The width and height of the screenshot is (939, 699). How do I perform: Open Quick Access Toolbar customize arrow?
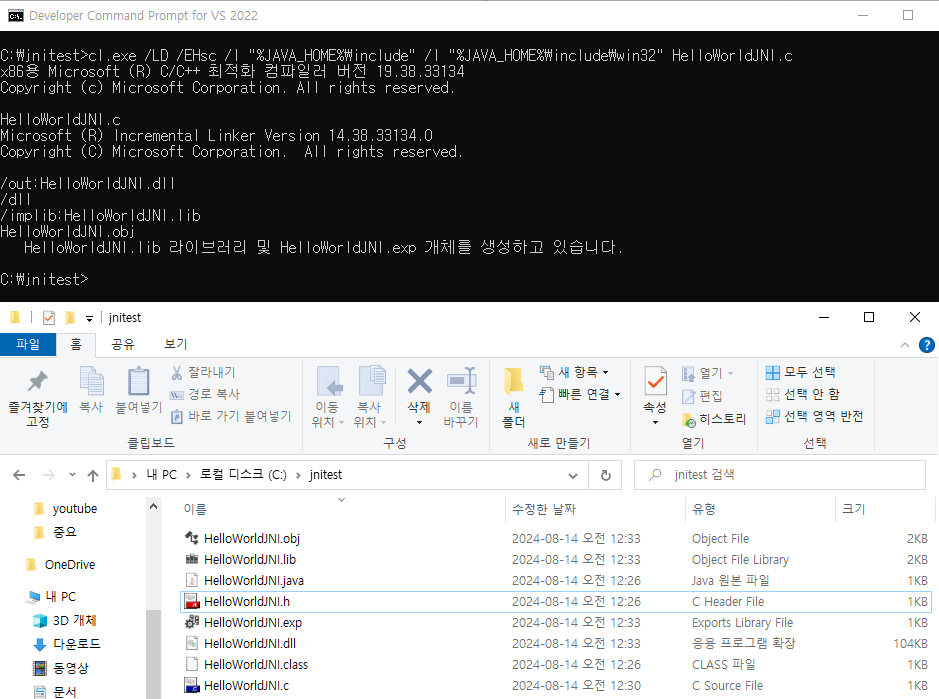coord(89,319)
